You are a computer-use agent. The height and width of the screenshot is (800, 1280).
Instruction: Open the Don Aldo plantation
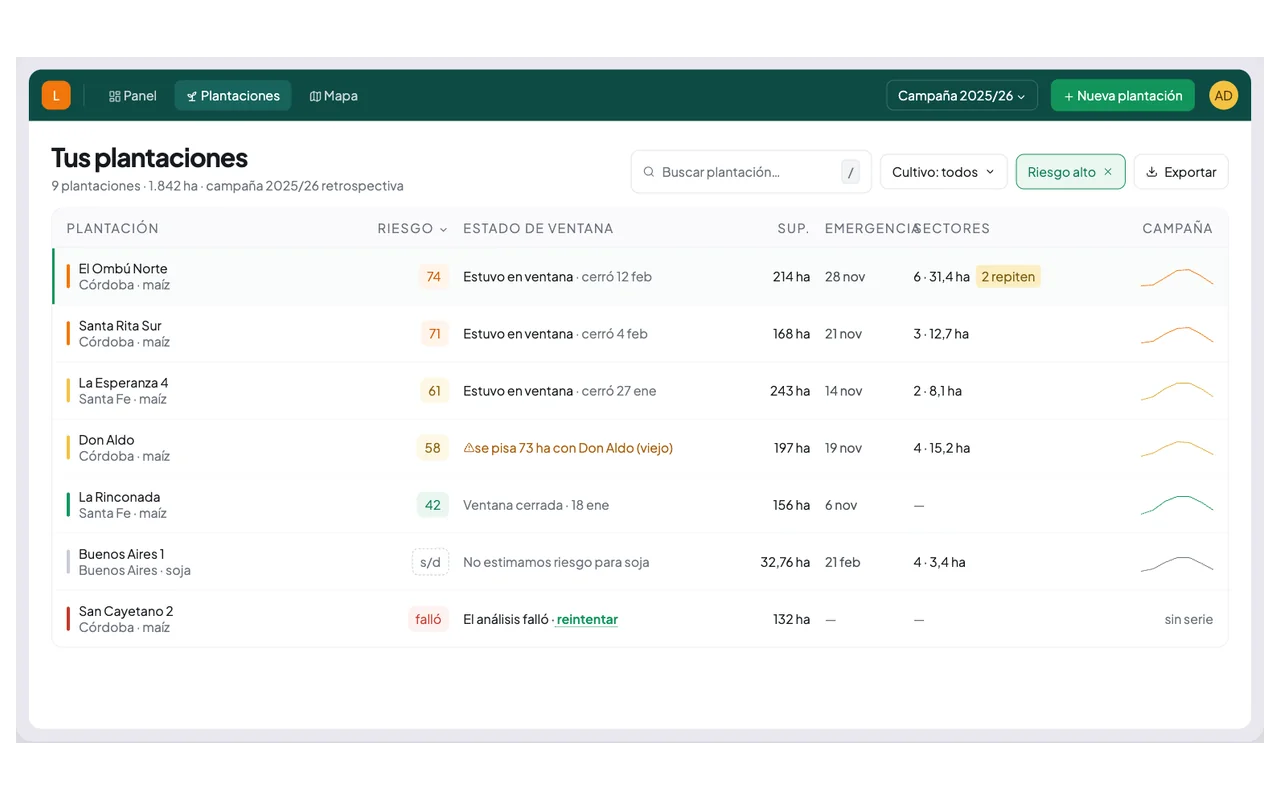[x=640, y=448]
